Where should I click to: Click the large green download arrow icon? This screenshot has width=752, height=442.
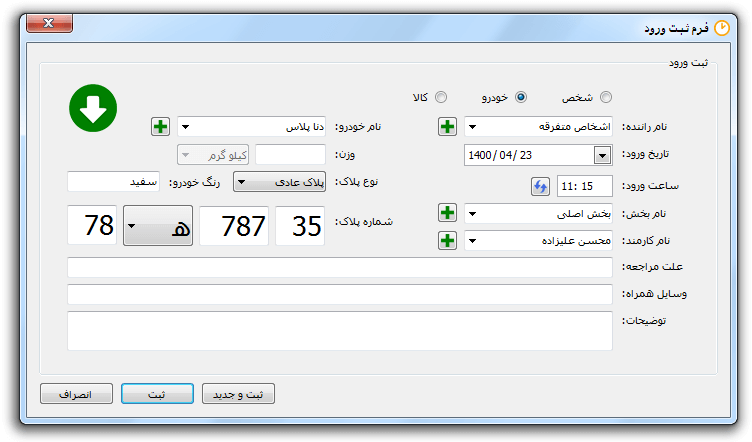[93, 108]
